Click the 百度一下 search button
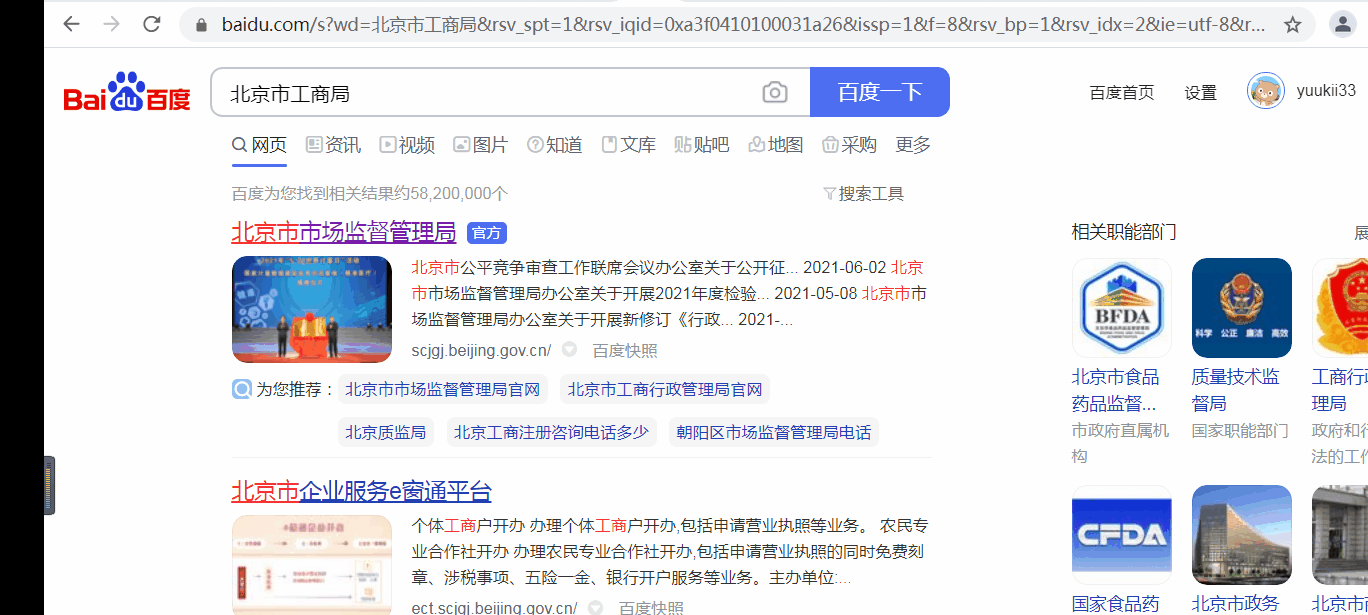Viewport: 1368px width, 615px height. click(879, 91)
